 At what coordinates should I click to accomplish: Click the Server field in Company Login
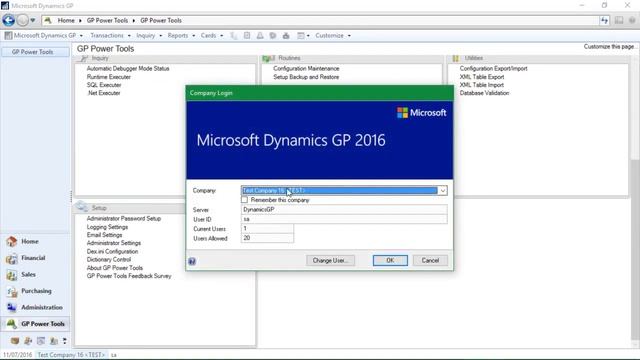[x=344, y=209]
